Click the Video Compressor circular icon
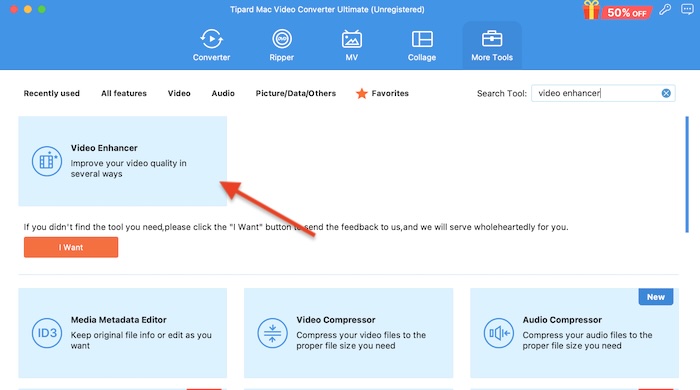Viewport: 700px width, 390px height. [272, 333]
